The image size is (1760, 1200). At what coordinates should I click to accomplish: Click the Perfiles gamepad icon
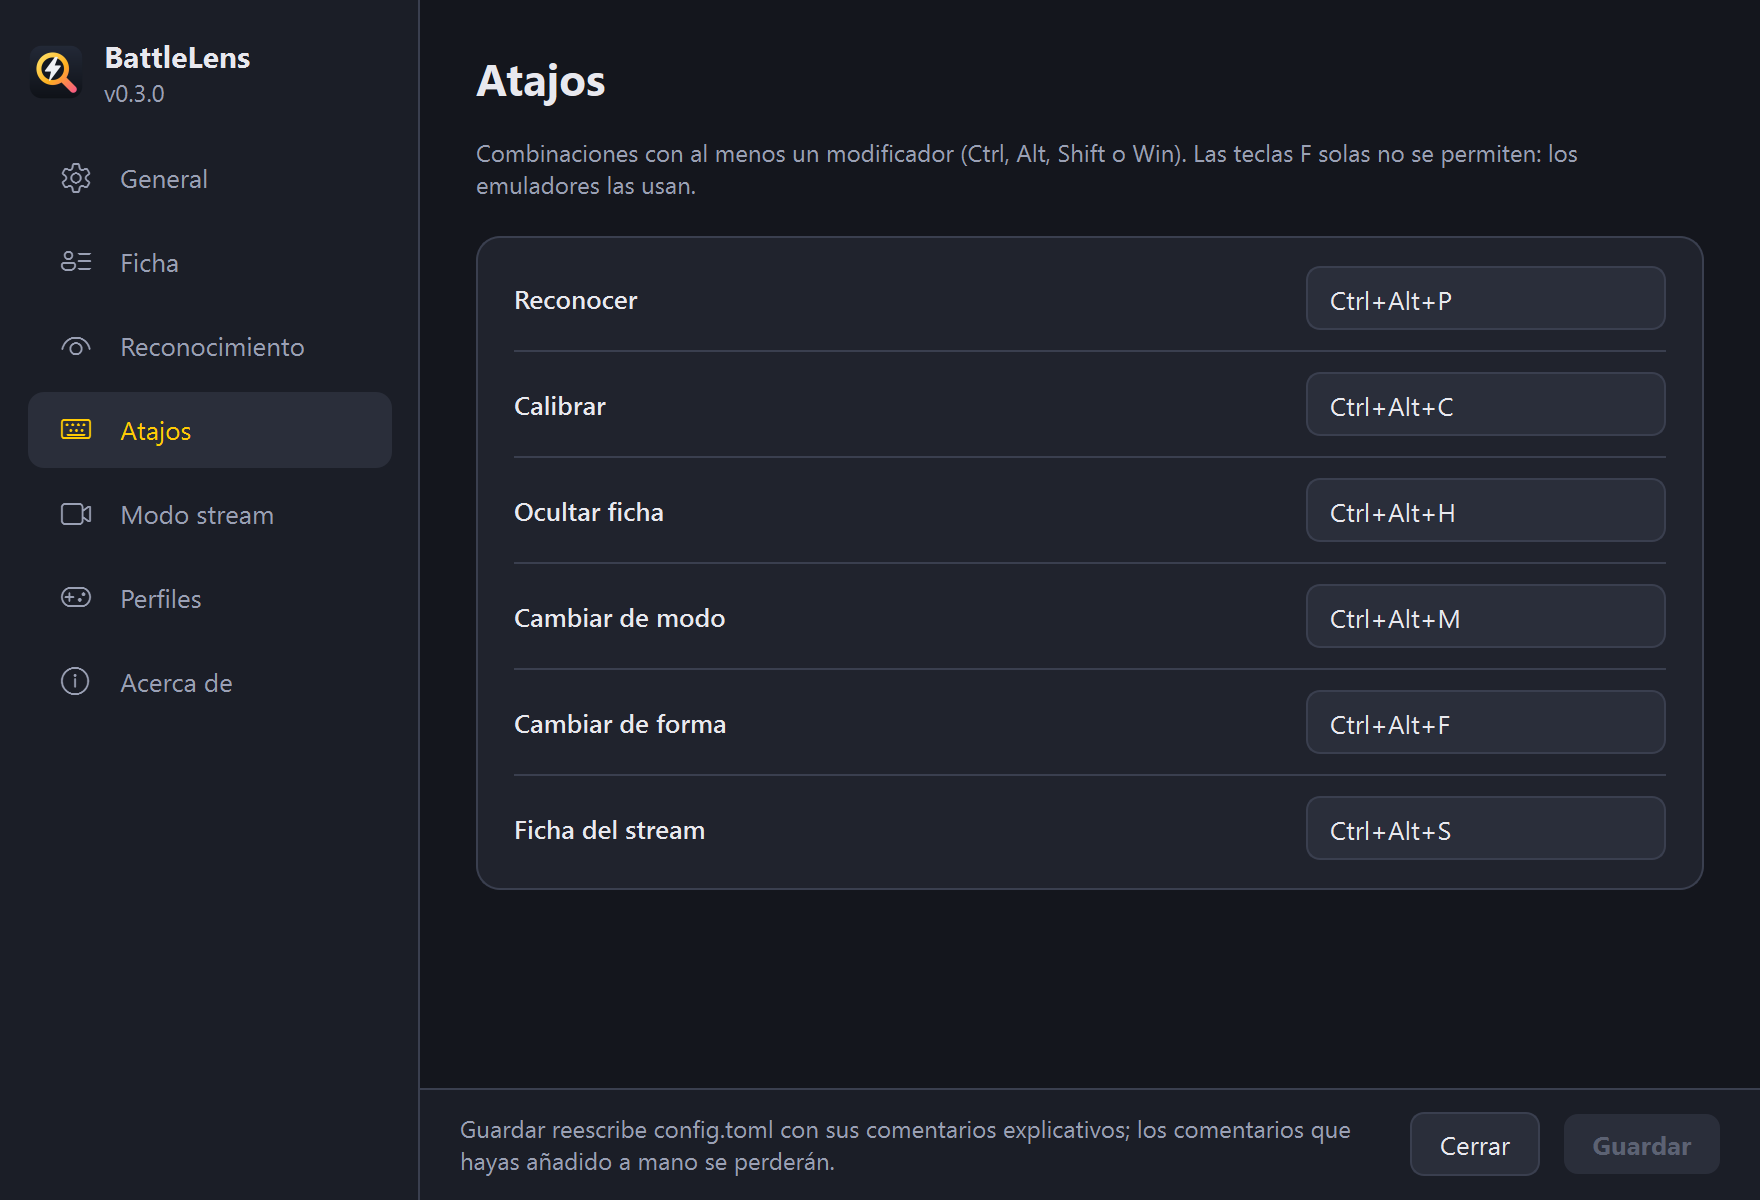click(76, 598)
